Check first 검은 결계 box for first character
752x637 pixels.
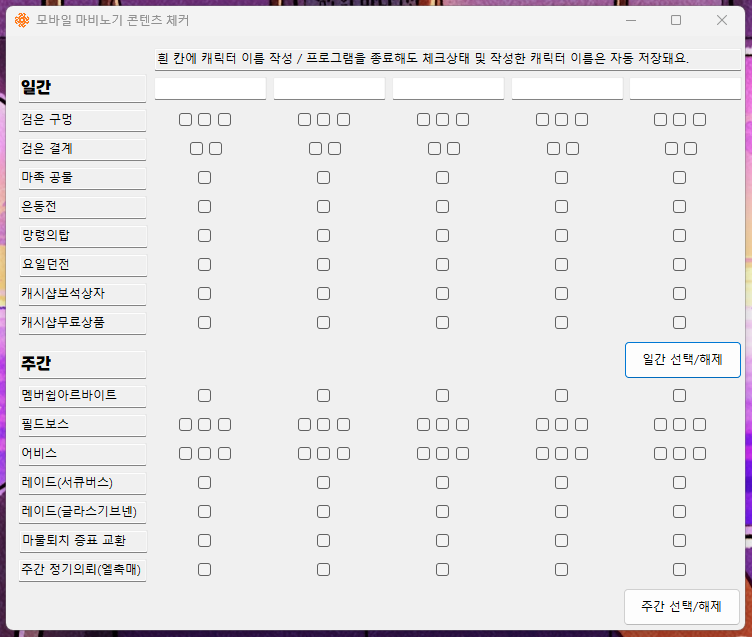[x=196, y=149]
